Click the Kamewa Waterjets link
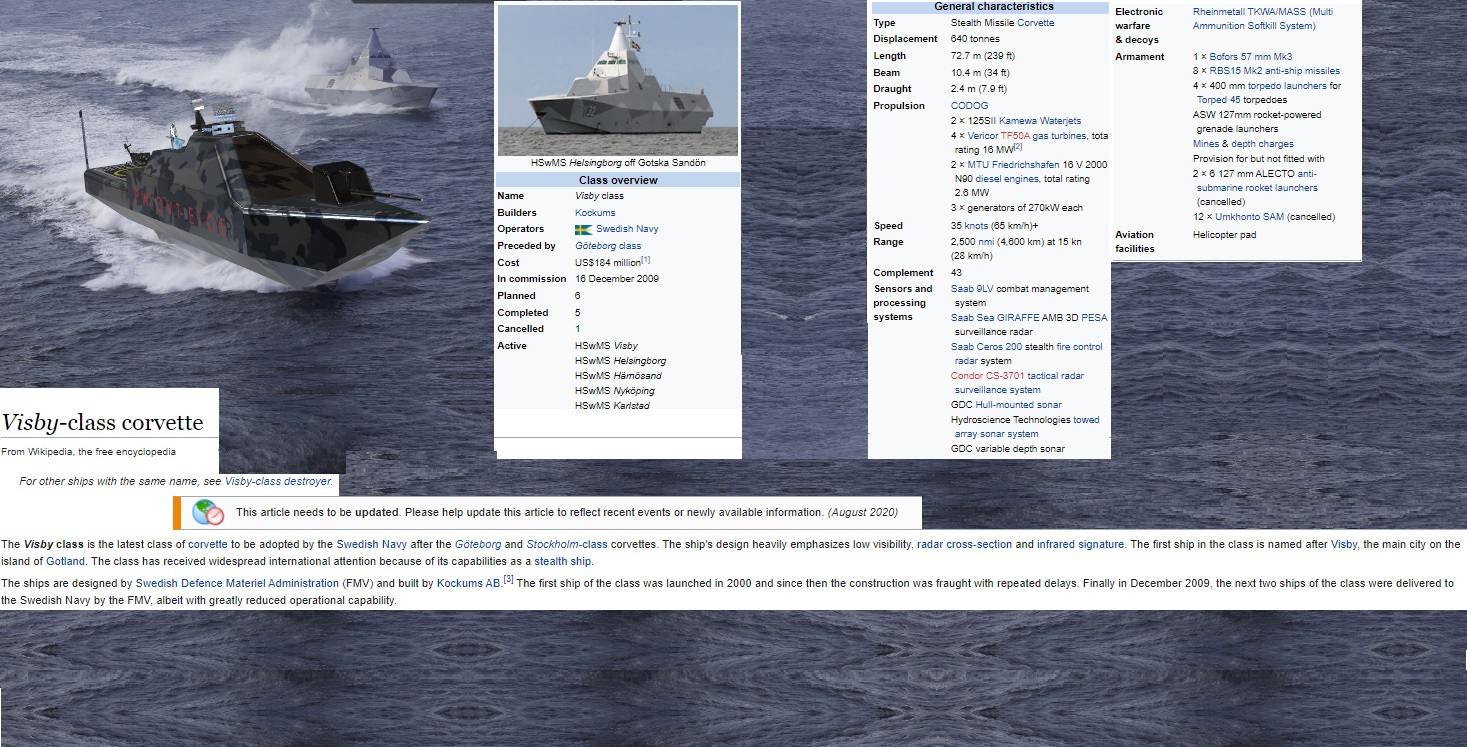1467x747 pixels. [x=1040, y=121]
